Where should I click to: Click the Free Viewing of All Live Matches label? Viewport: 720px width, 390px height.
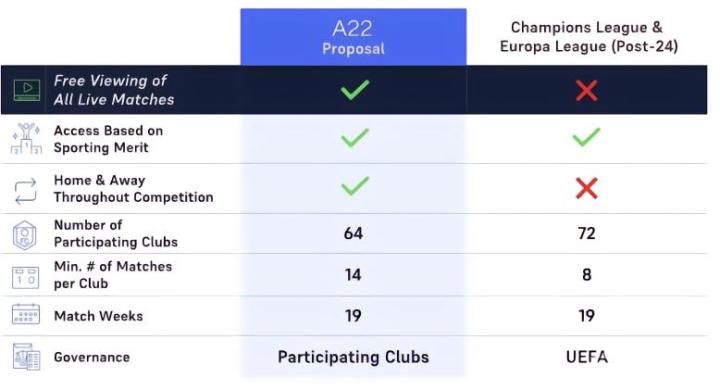point(114,90)
